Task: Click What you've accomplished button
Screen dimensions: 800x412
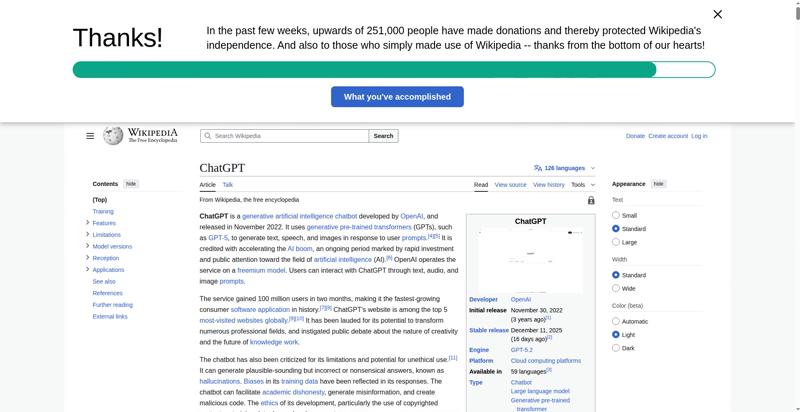Action: [x=397, y=97]
